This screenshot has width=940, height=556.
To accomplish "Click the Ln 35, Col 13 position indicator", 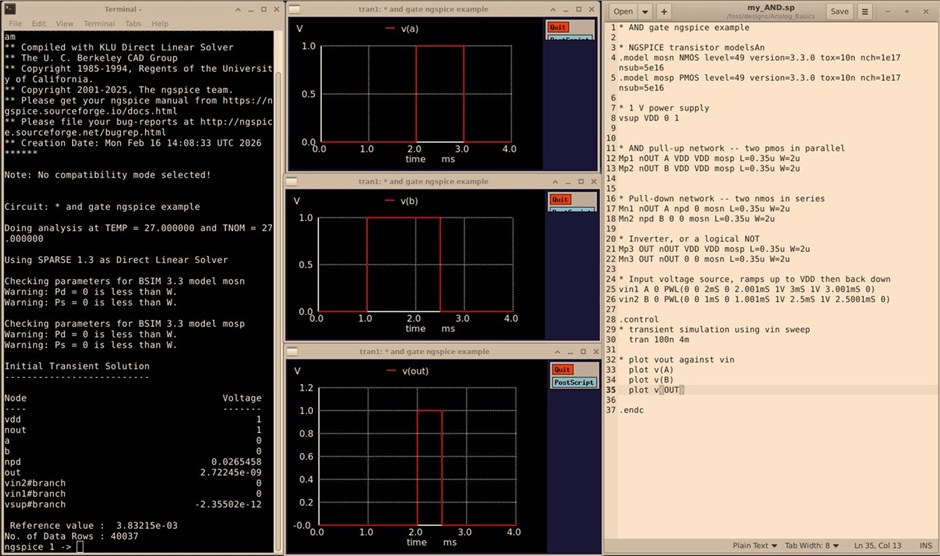I will coord(877,546).
